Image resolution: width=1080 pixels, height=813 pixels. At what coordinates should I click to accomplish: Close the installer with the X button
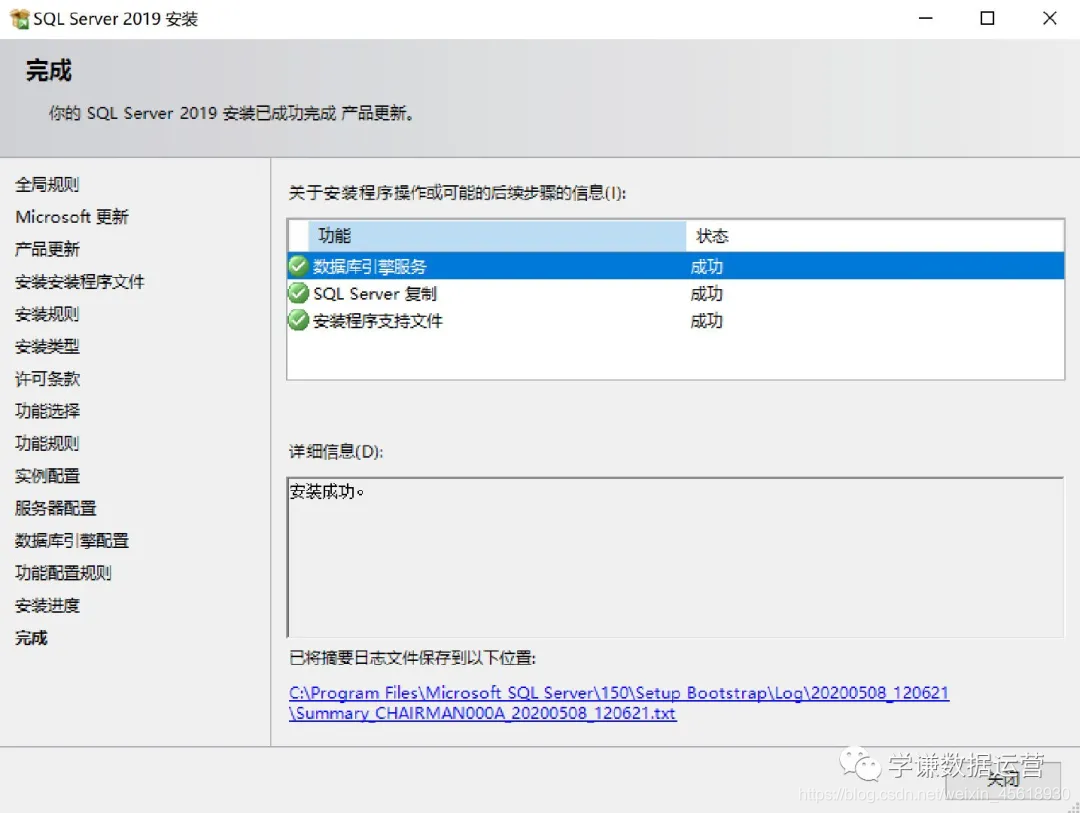pyautogui.click(x=1049, y=19)
